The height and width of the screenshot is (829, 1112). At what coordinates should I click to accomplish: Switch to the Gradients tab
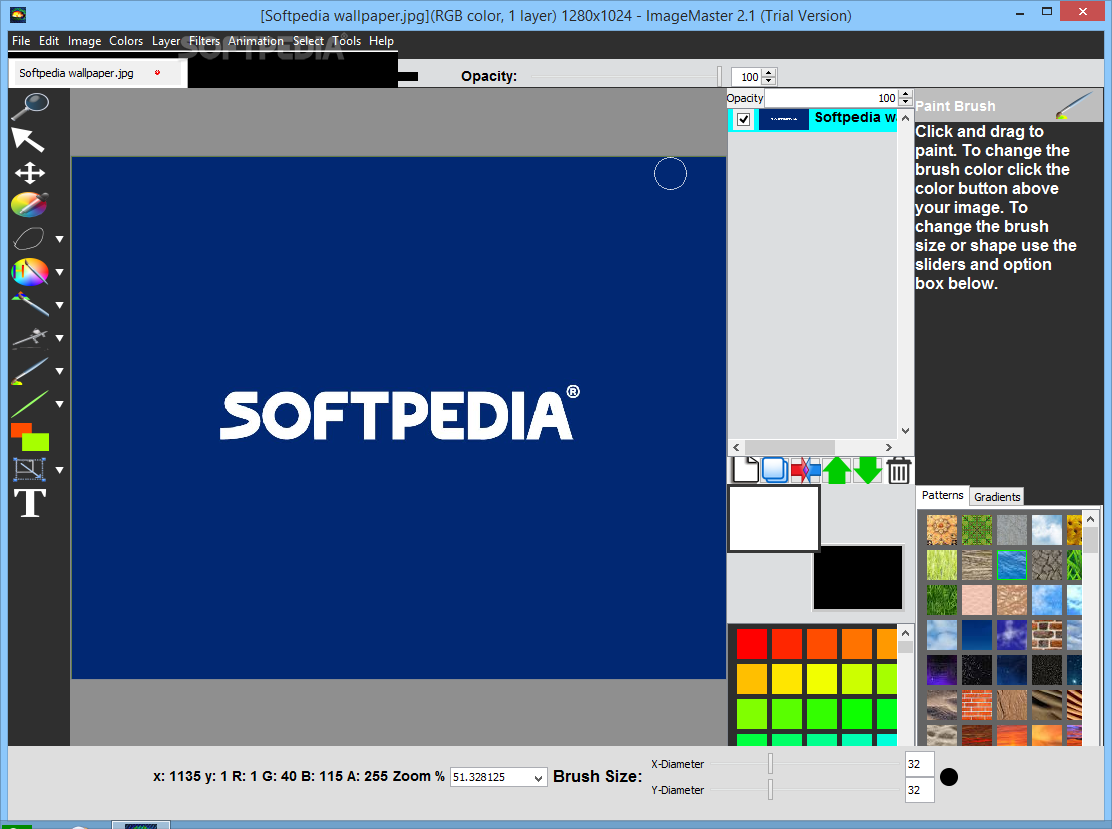pos(996,496)
